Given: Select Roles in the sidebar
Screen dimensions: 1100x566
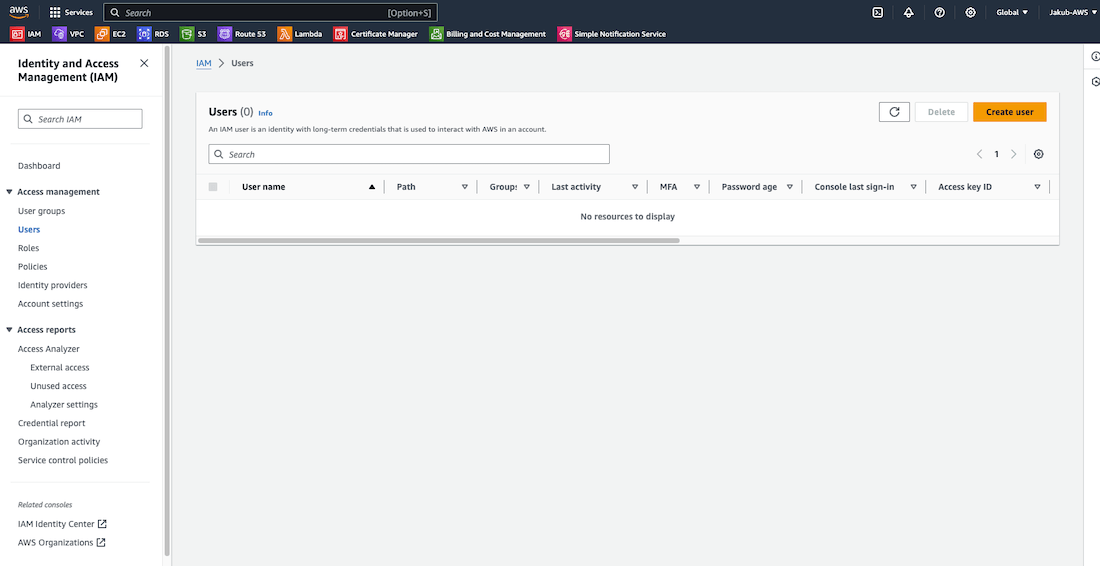Looking at the screenshot, I should 29,248.
